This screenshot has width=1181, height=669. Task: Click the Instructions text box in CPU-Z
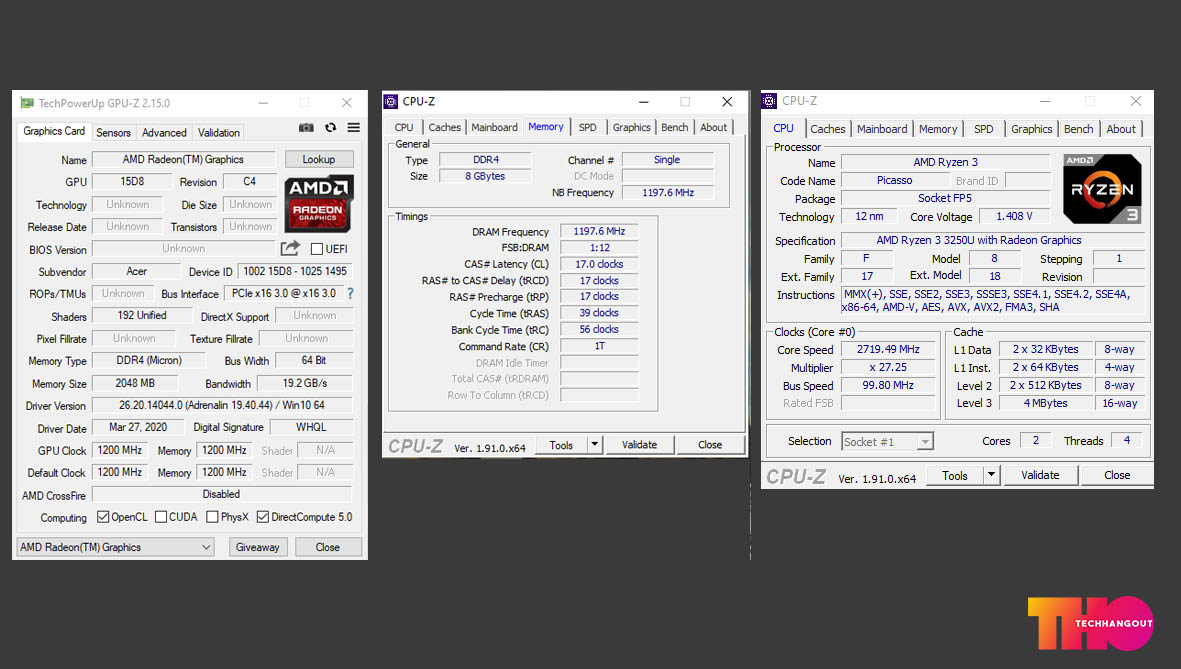993,301
